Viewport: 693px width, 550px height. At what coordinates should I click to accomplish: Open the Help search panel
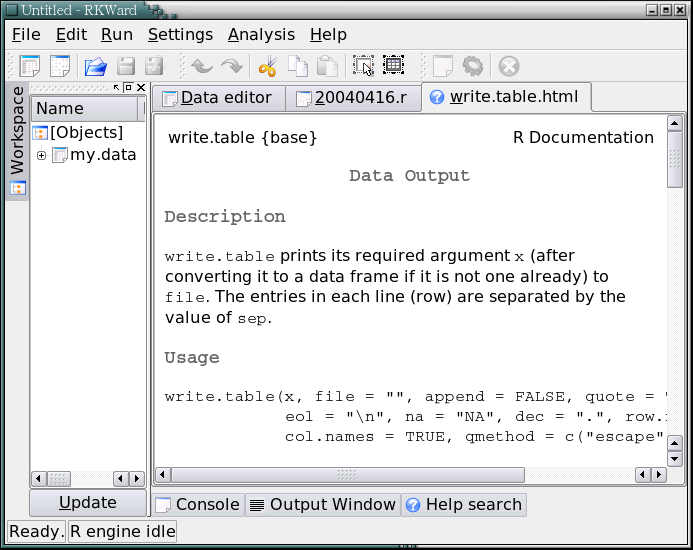tap(463, 504)
